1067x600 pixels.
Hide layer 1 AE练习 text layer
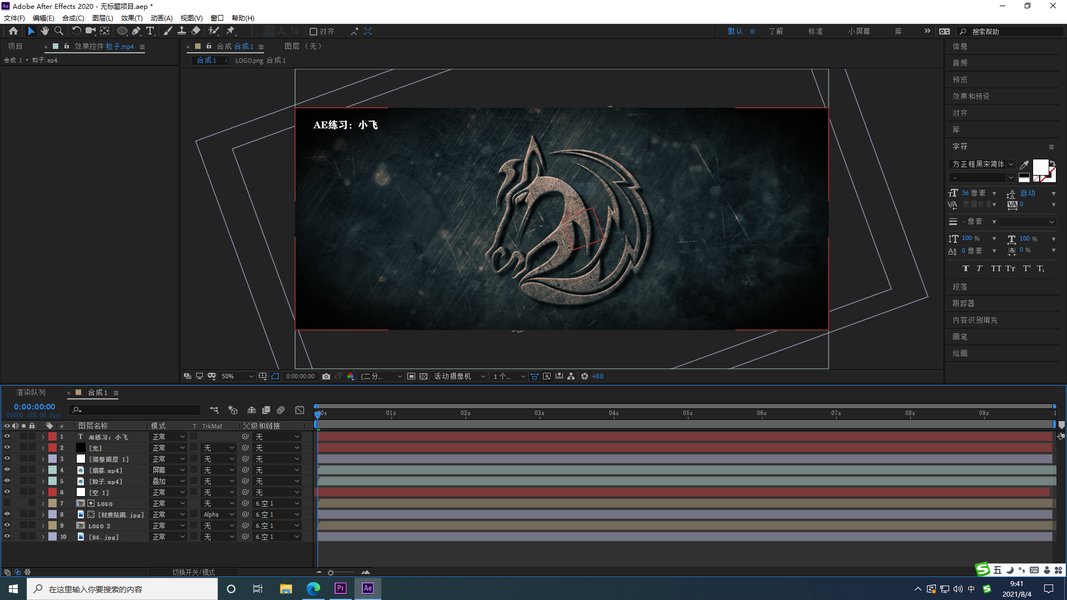point(7,437)
